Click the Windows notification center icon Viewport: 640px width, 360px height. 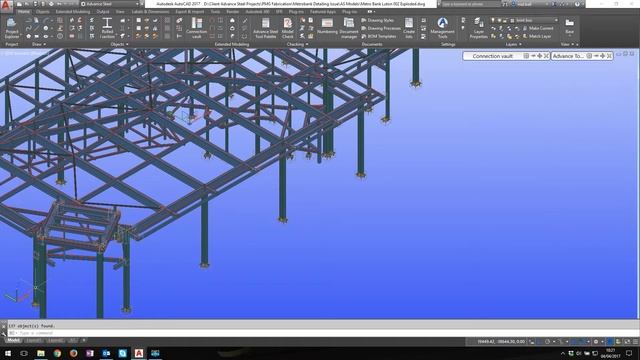[x=629, y=353]
